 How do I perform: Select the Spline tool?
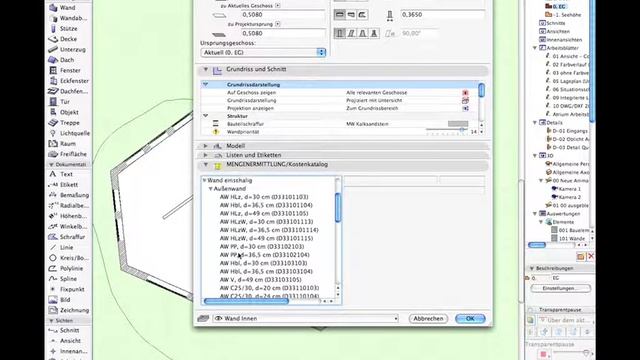click(68, 279)
